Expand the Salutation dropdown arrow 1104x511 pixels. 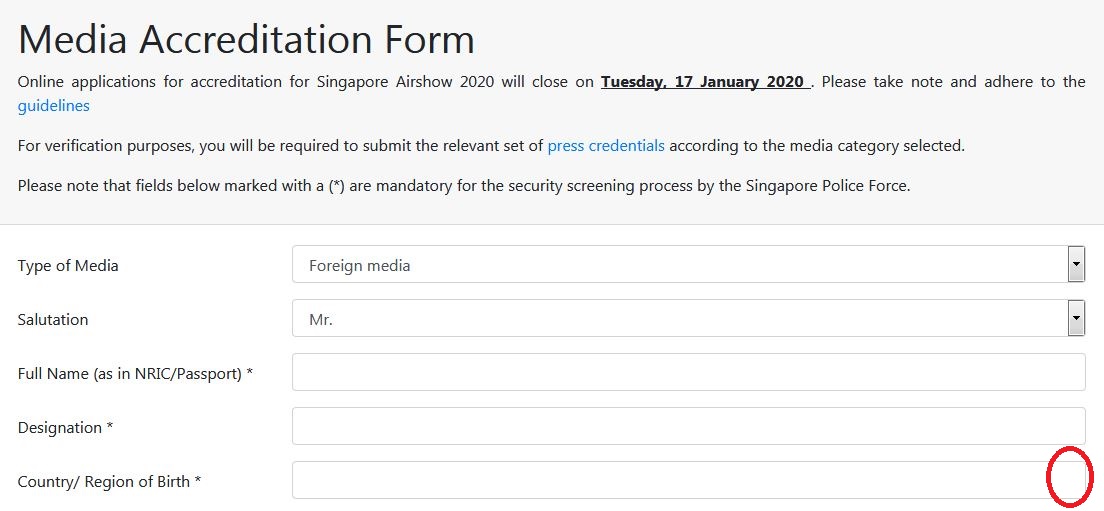(x=1076, y=319)
